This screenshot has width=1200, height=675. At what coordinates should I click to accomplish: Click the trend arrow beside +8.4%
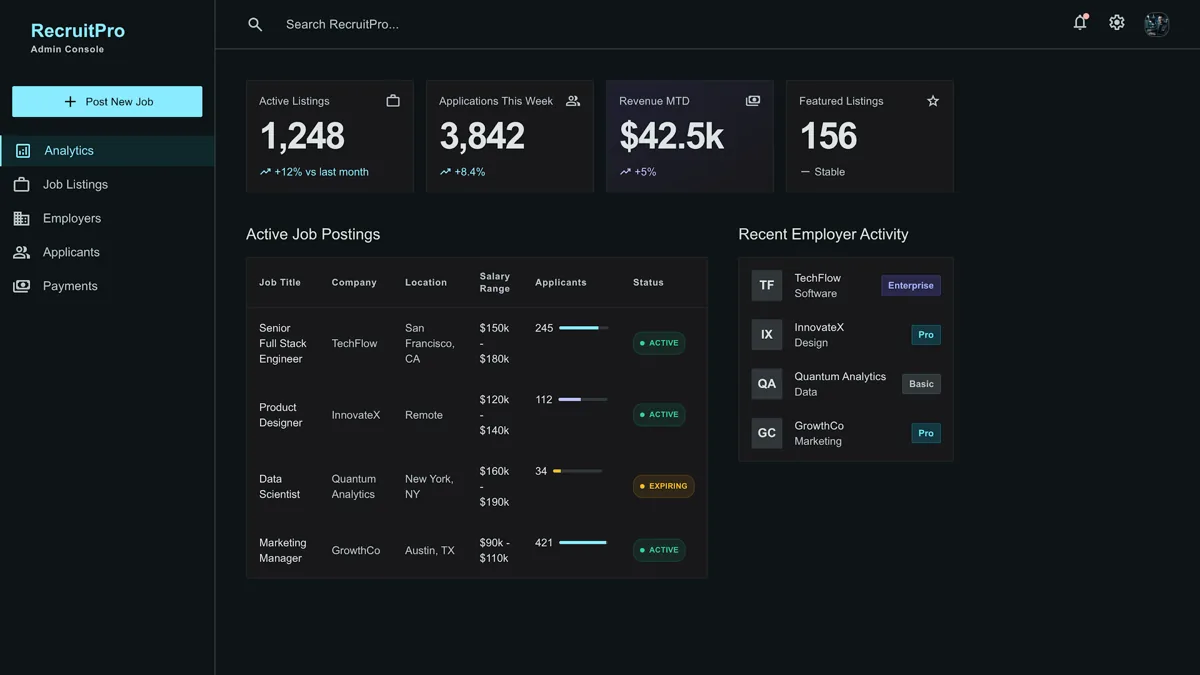(445, 172)
